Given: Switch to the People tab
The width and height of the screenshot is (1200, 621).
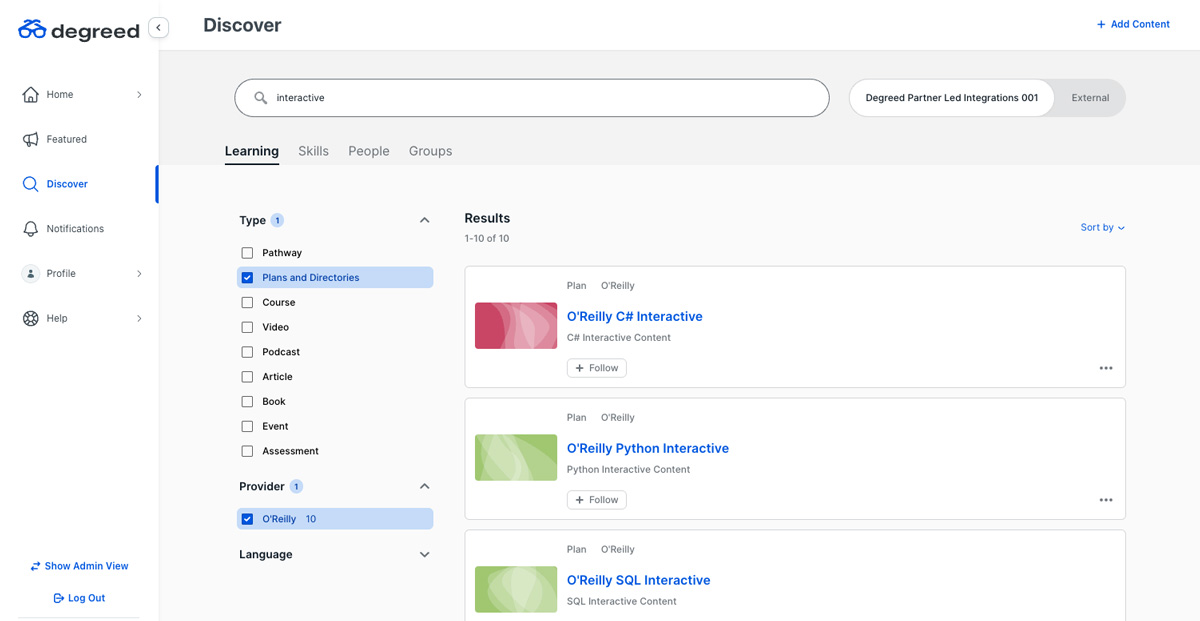Looking at the screenshot, I should click(x=369, y=151).
